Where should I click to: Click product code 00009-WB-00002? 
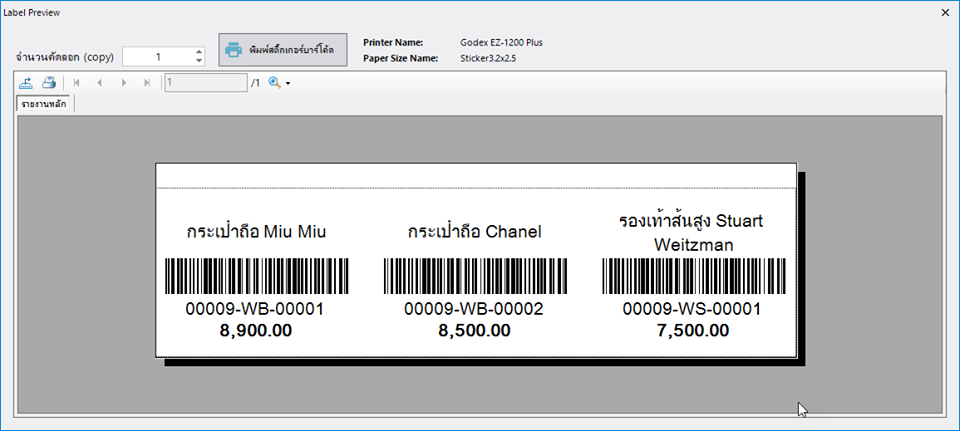click(x=474, y=310)
